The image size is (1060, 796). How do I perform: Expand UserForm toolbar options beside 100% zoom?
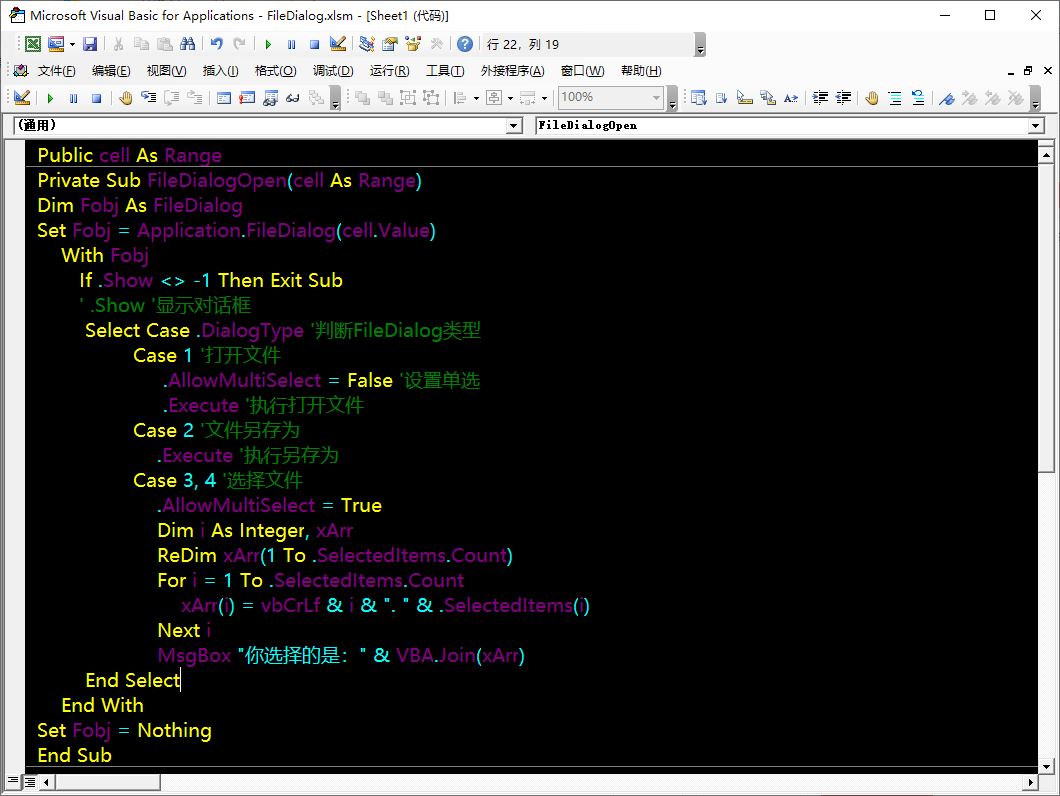(x=672, y=98)
